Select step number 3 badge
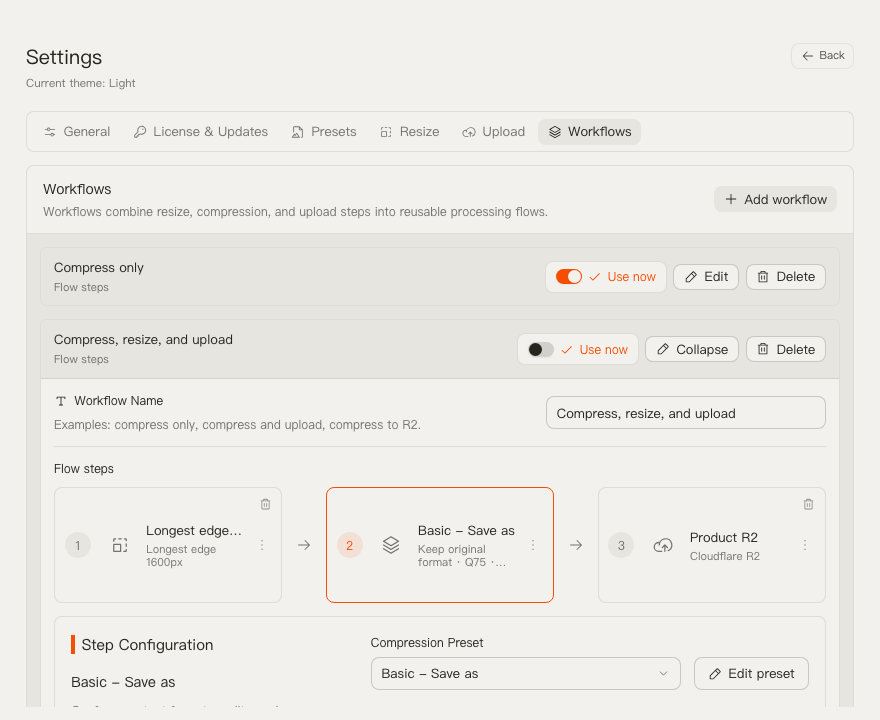Screen dimensions: 880x720 [621, 545]
